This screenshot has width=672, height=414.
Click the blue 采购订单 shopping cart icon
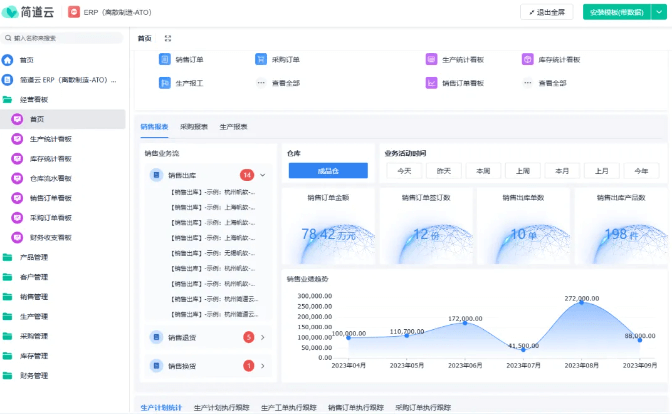pyautogui.click(x=261, y=59)
